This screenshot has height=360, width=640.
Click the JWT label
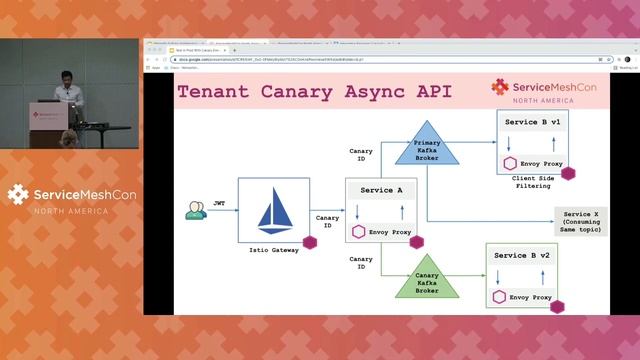click(219, 203)
